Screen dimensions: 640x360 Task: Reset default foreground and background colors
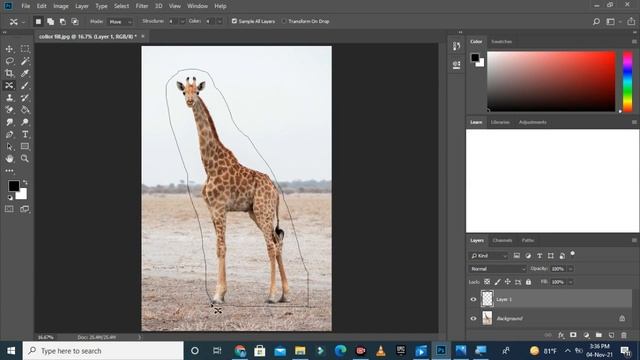coord(10,198)
